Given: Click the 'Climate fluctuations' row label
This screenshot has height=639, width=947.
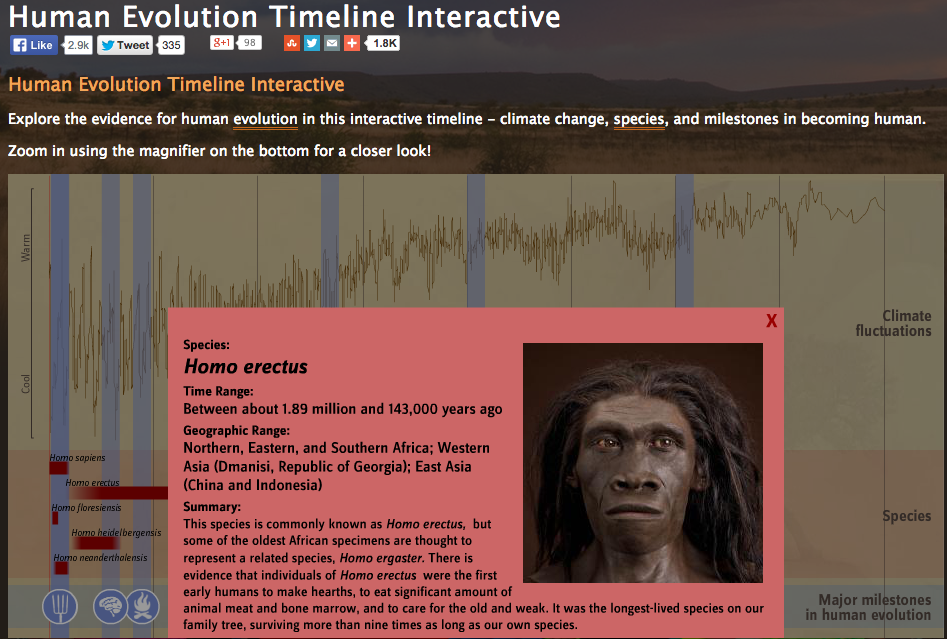Looking at the screenshot, I should pyautogui.click(x=893, y=323).
